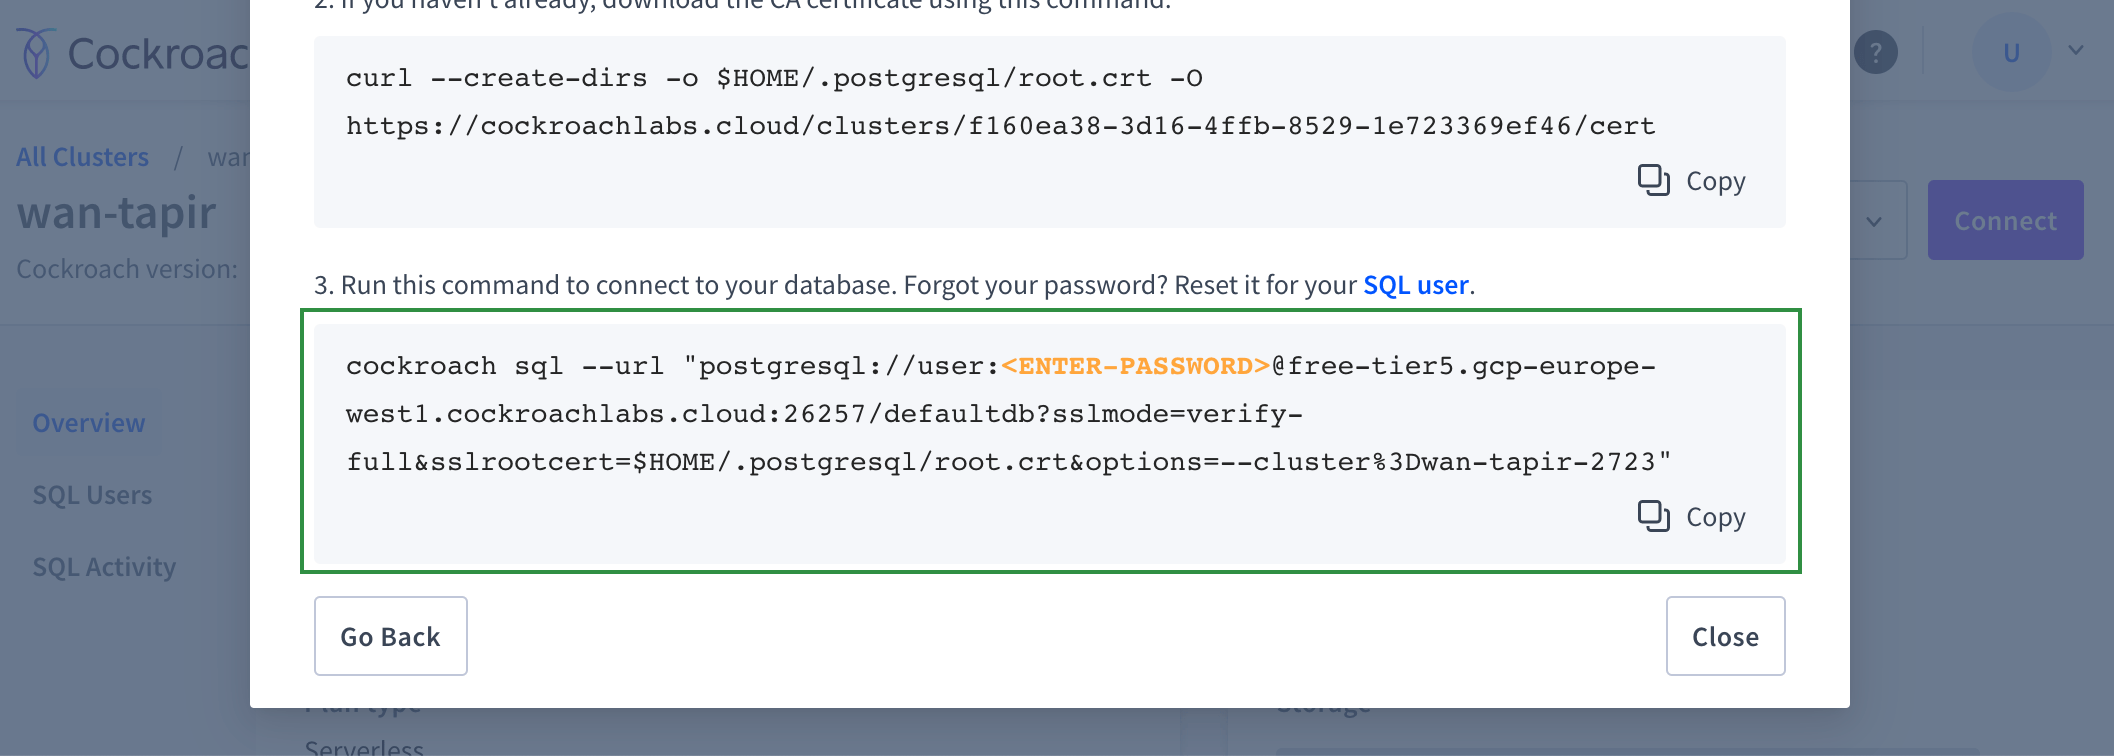Switch to the SQL Activity page

point(104,567)
